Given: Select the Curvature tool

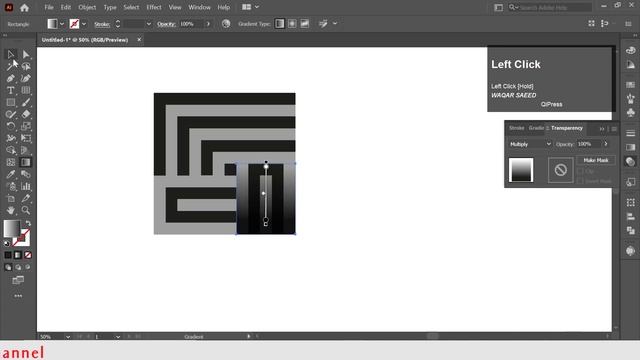Looking at the screenshot, I should point(26,78).
